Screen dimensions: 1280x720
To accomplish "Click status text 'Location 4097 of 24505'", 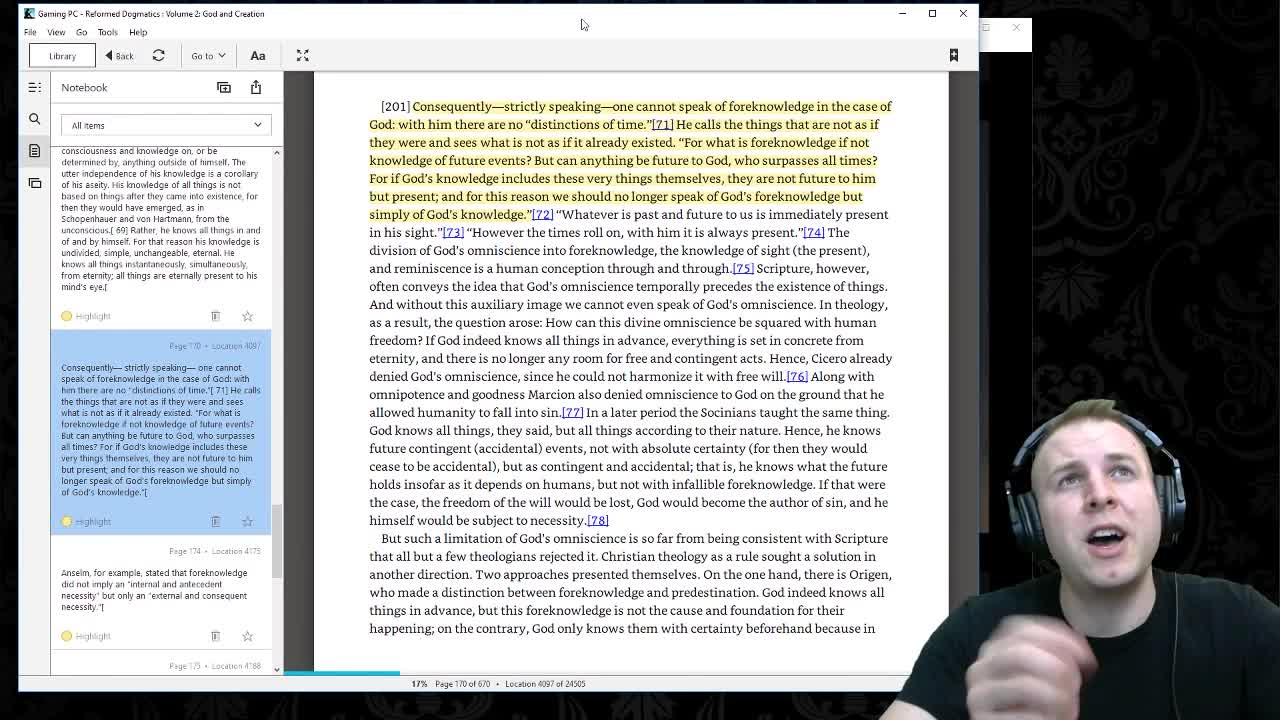I will click(545, 684).
